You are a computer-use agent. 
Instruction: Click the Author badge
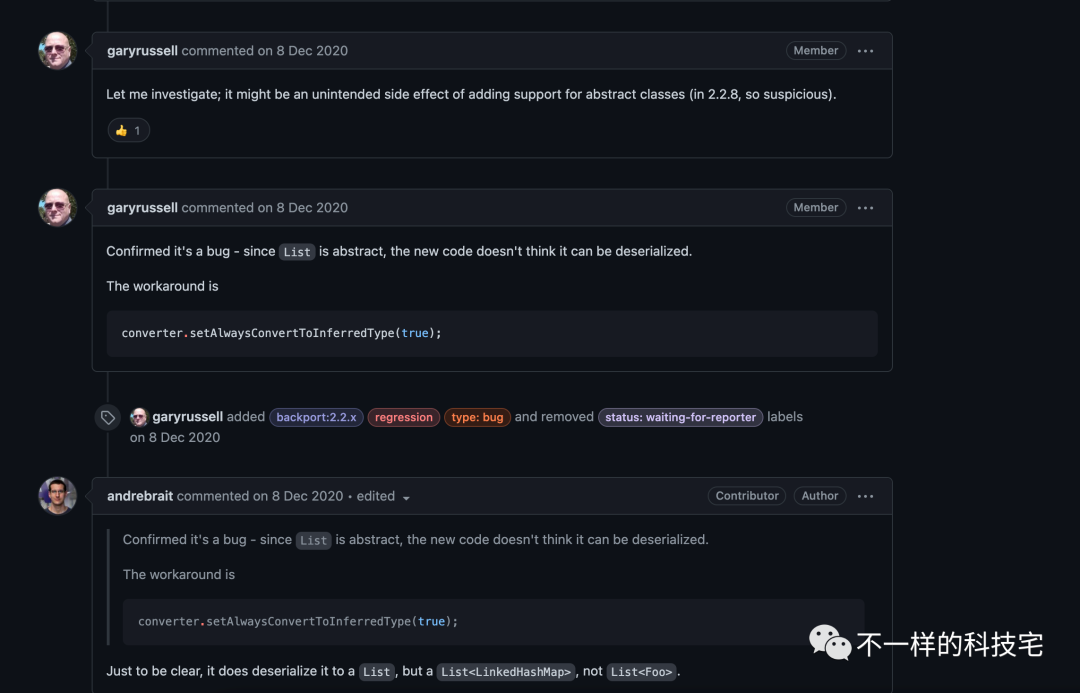pos(820,496)
